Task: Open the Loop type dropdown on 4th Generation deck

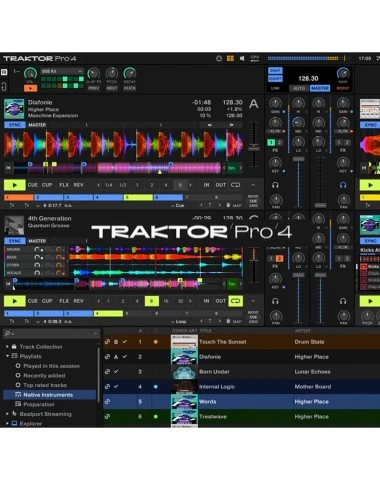Action: point(179,322)
